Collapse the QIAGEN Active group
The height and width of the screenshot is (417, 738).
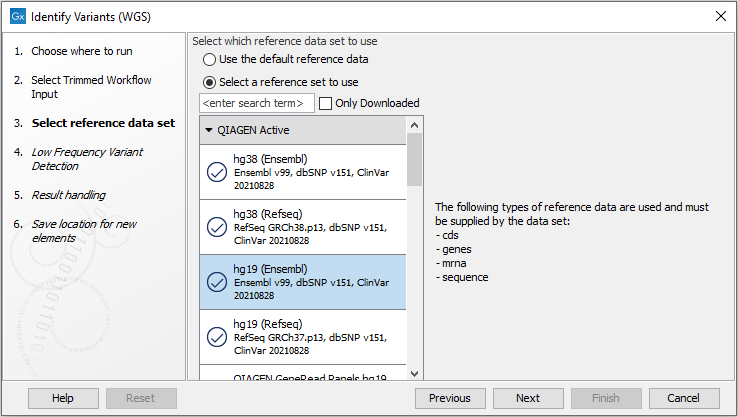[x=209, y=130]
